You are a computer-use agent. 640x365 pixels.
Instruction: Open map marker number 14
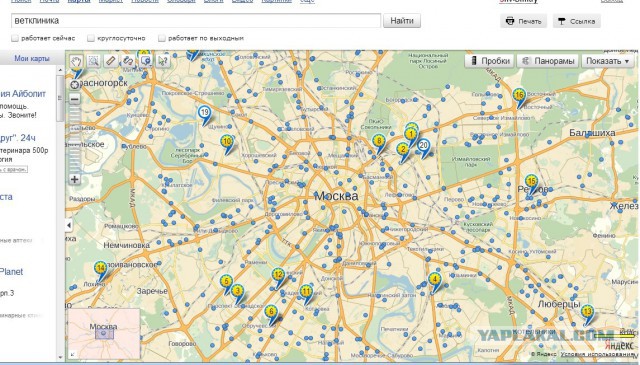pyautogui.click(x=100, y=269)
